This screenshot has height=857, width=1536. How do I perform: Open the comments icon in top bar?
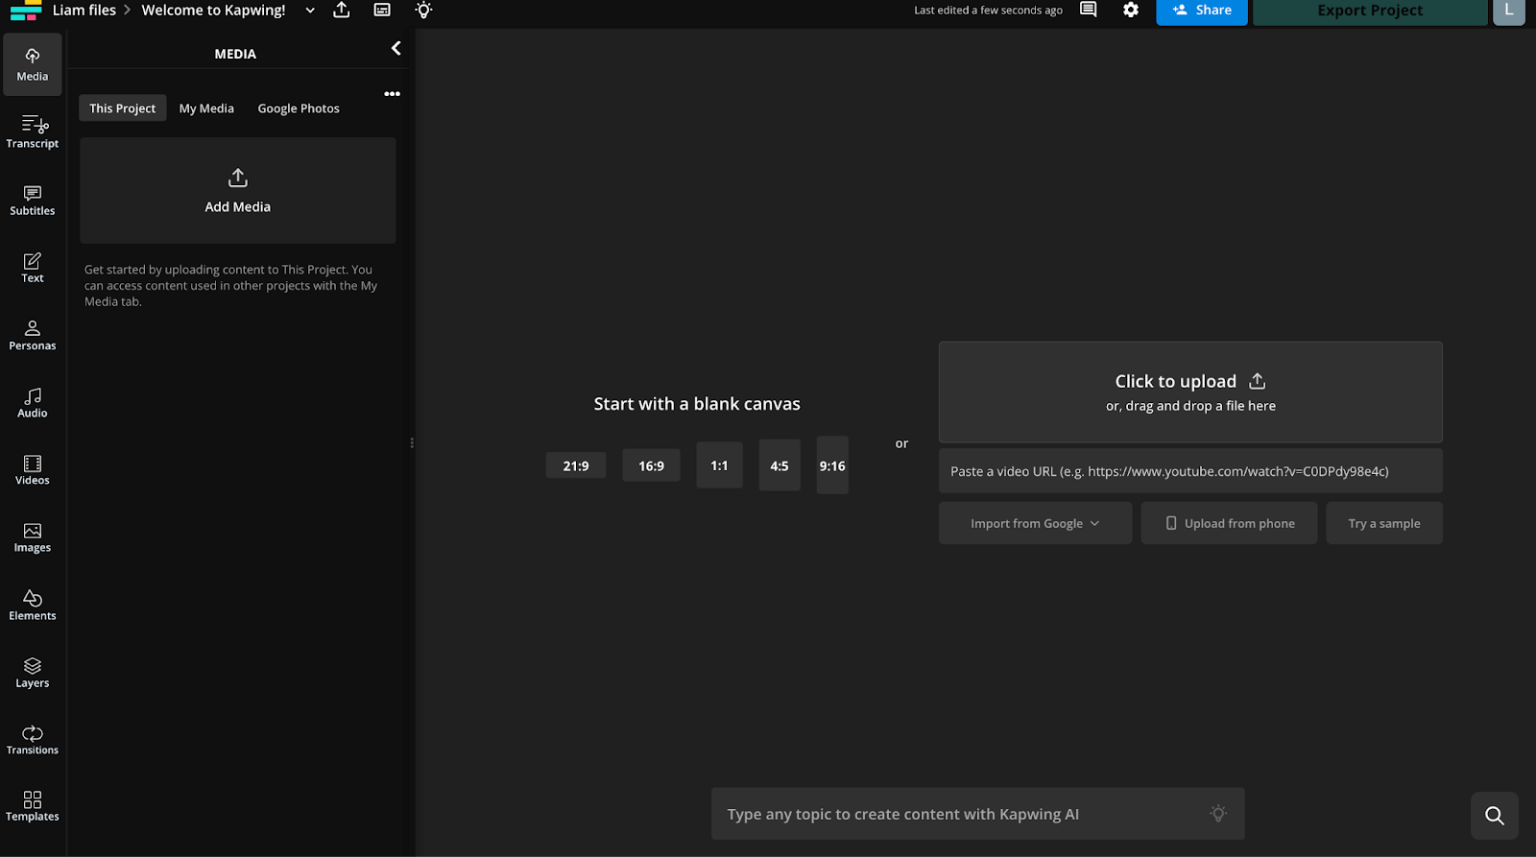pos(1088,10)
